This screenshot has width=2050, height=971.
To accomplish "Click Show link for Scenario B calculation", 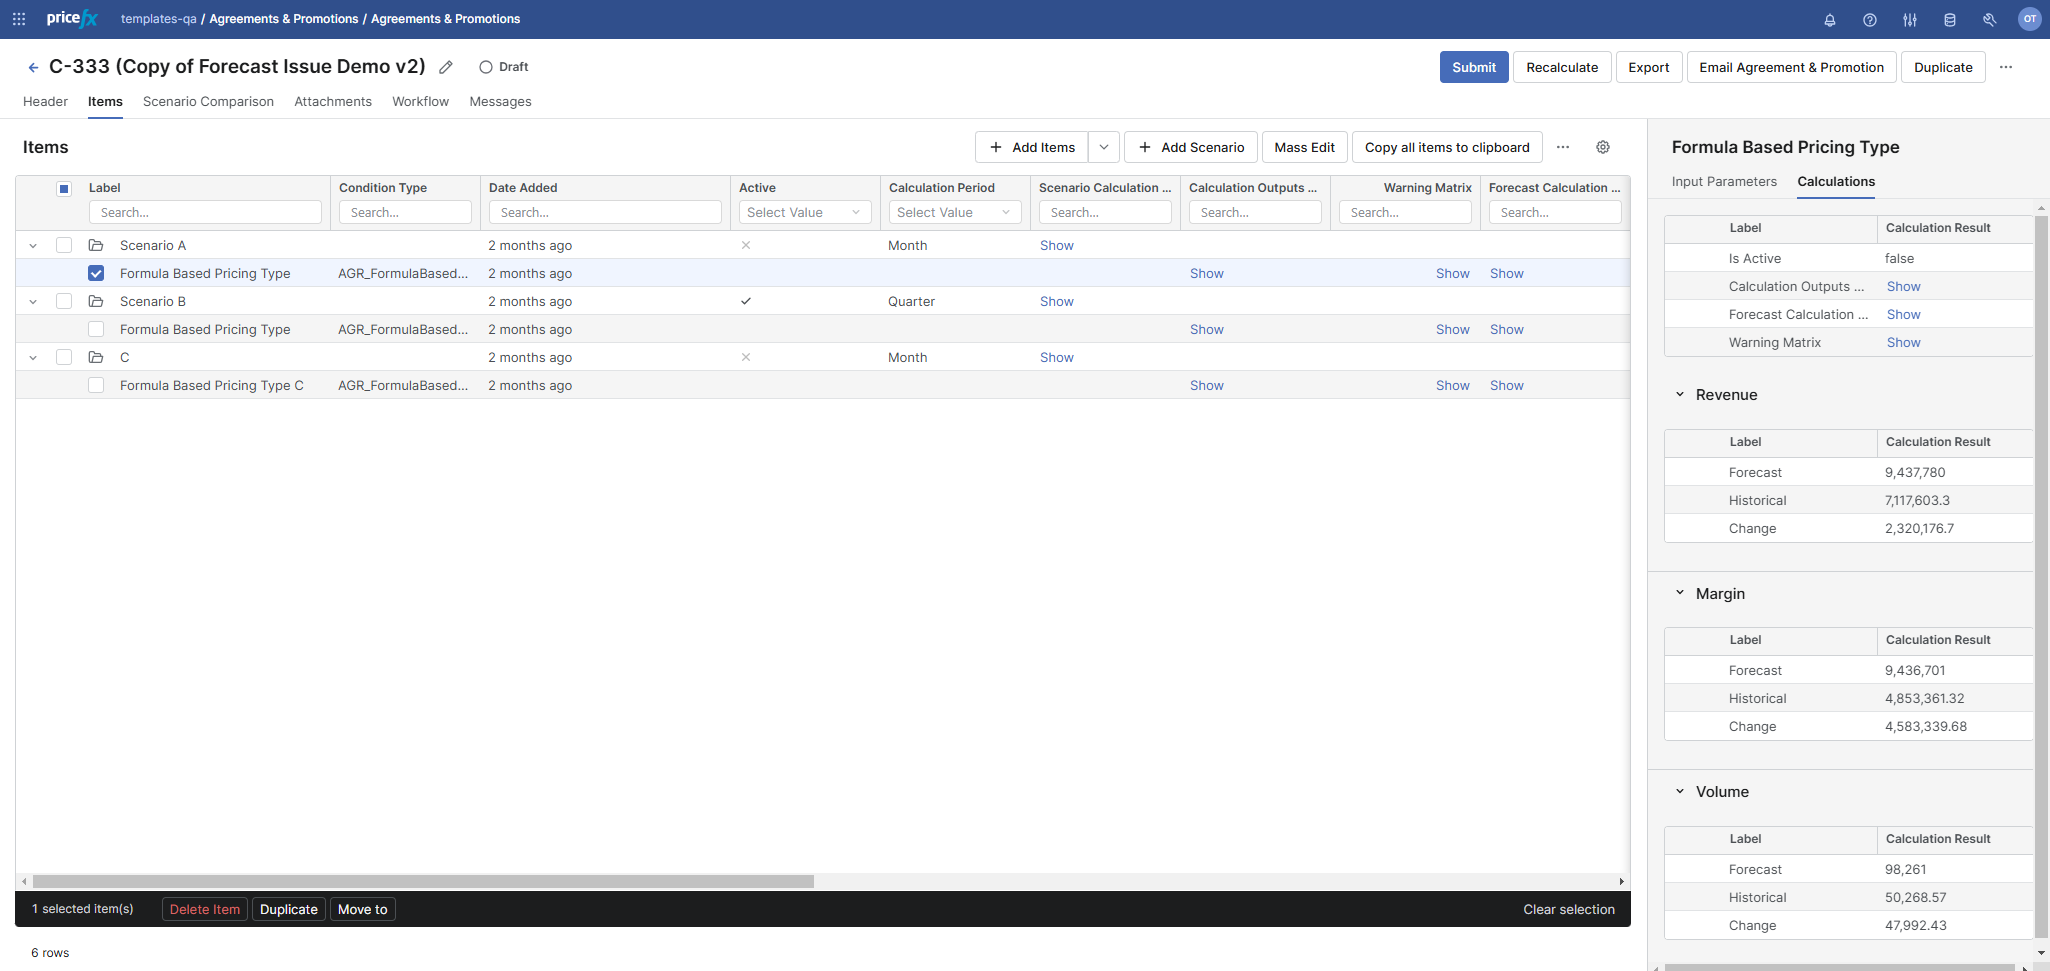I will coord(1056,301).
